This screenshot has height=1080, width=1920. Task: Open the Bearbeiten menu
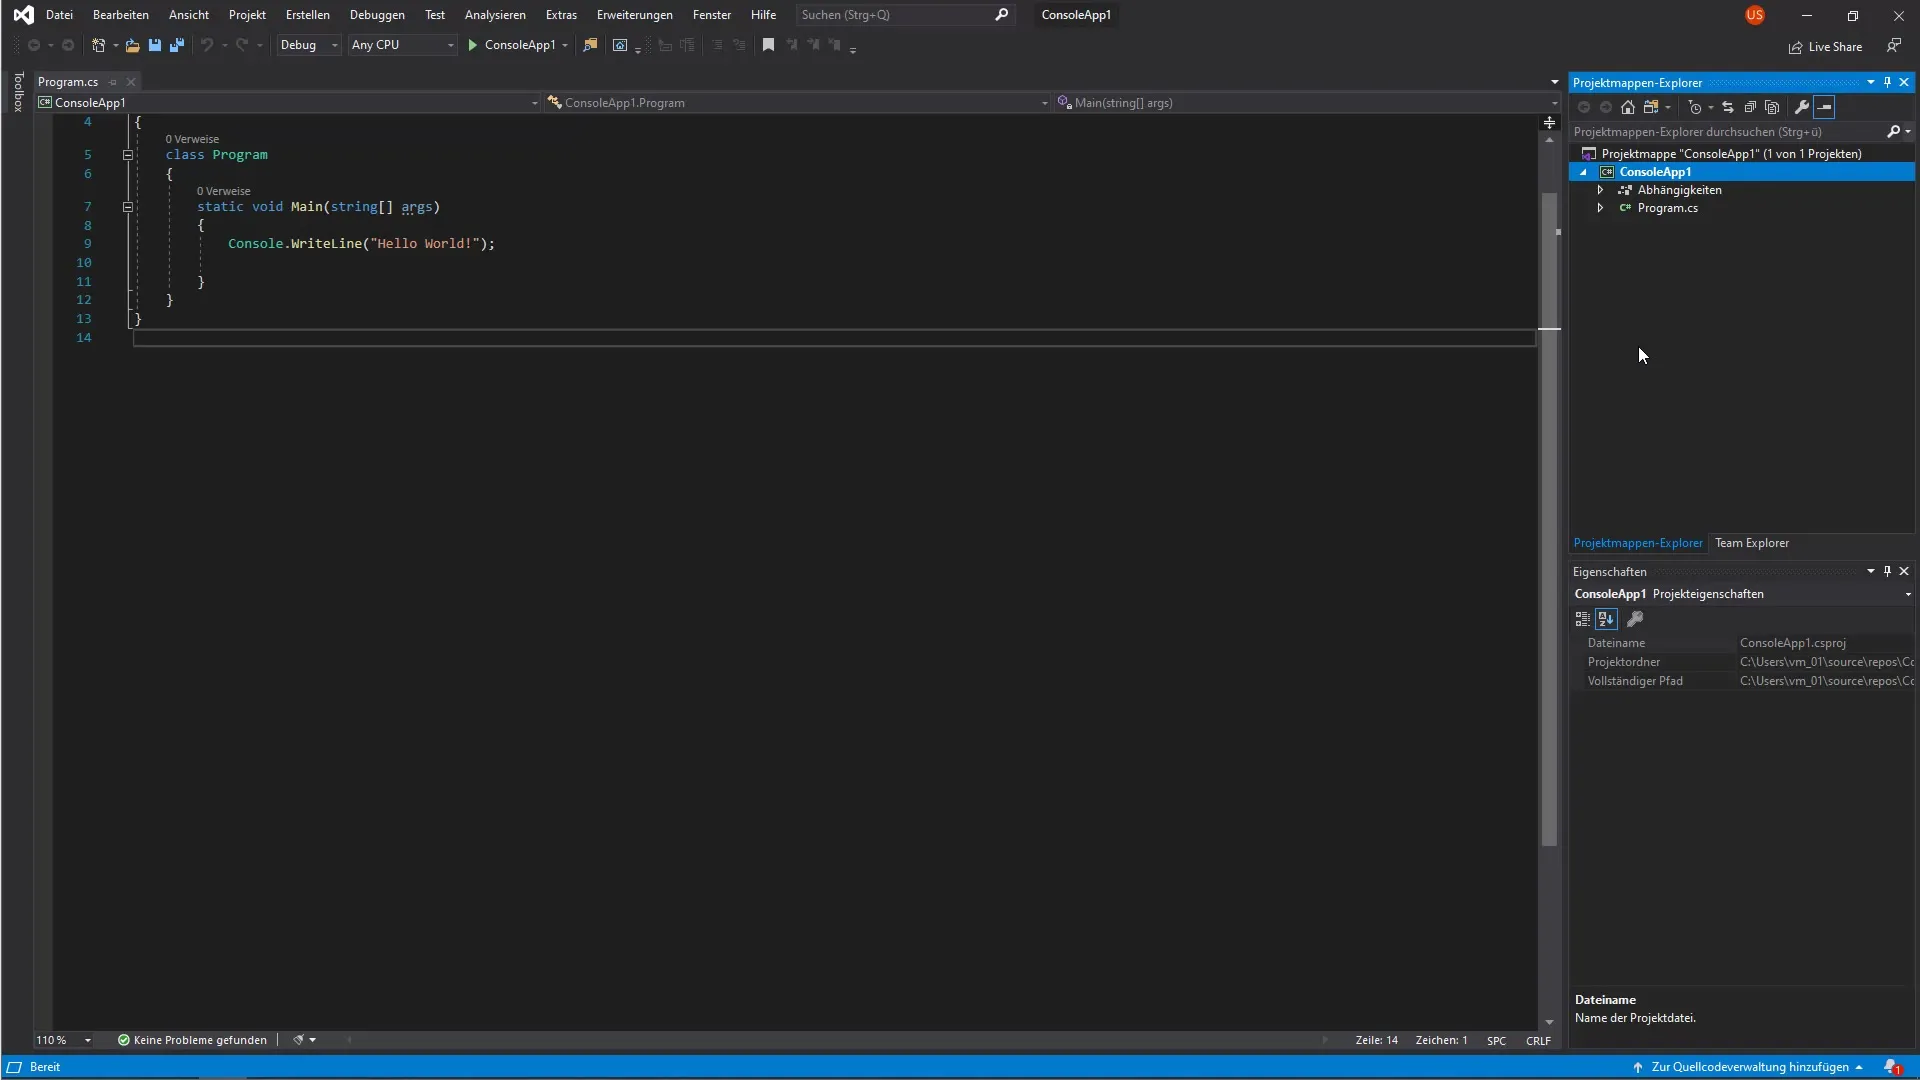121,15
